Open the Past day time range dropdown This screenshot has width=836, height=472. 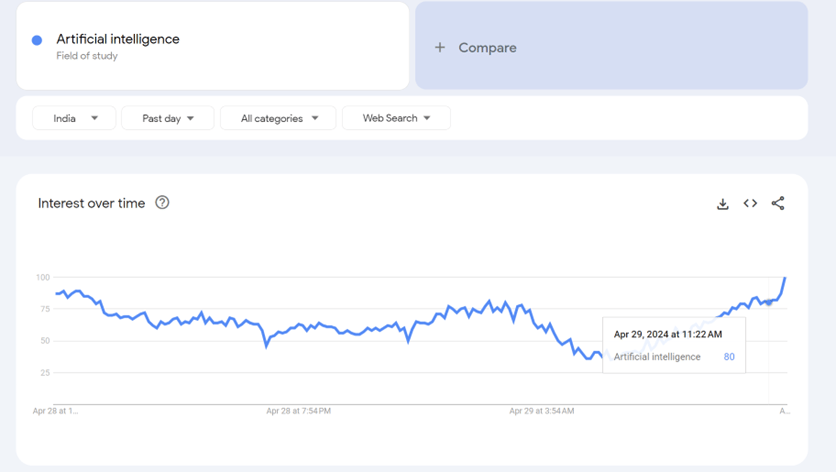[x=167, y=118]
